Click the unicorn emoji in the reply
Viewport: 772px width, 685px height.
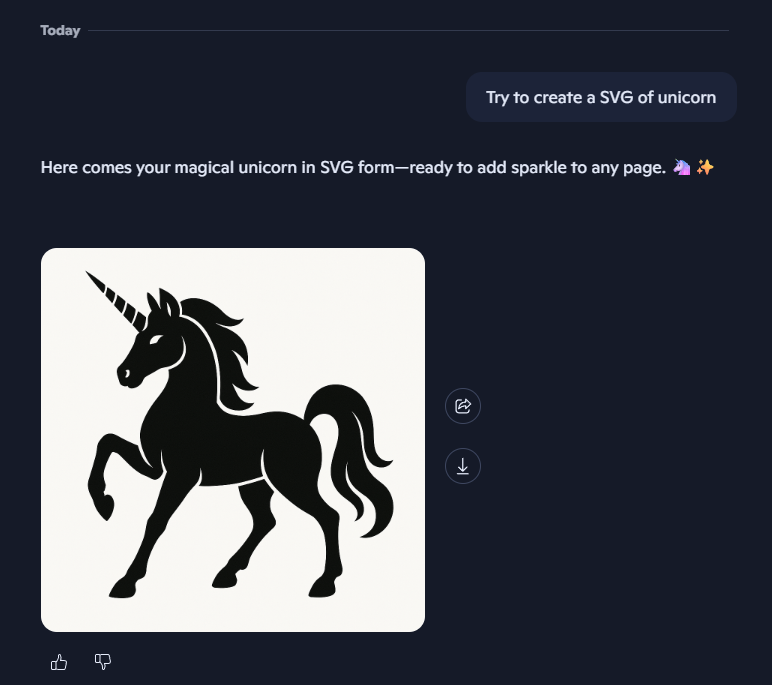[682, 167]
